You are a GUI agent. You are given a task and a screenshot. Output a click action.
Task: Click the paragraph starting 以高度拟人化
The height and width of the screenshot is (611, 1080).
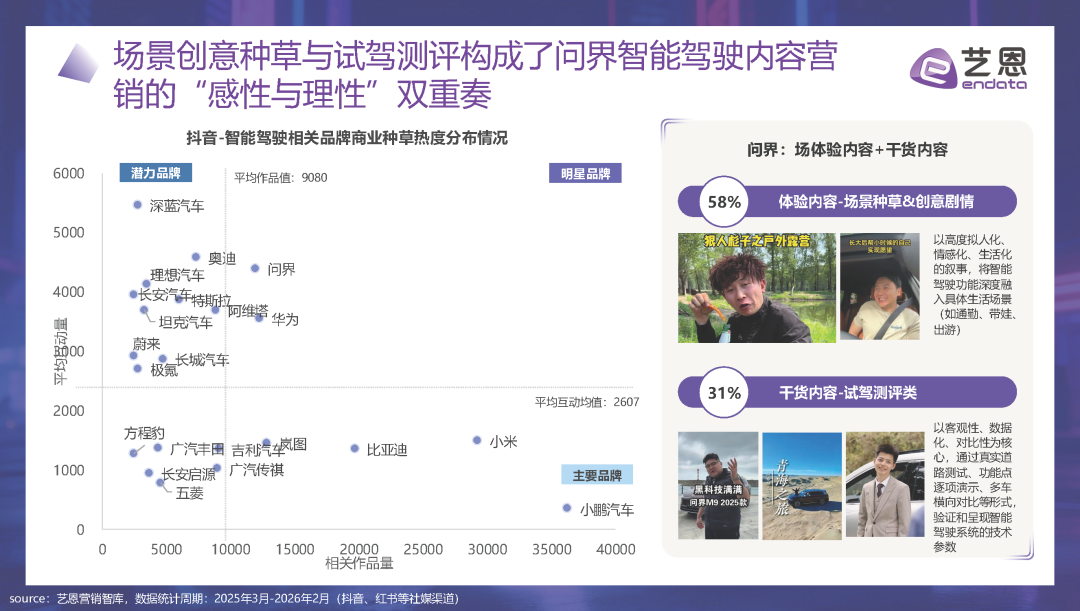[x=975, y=284]
